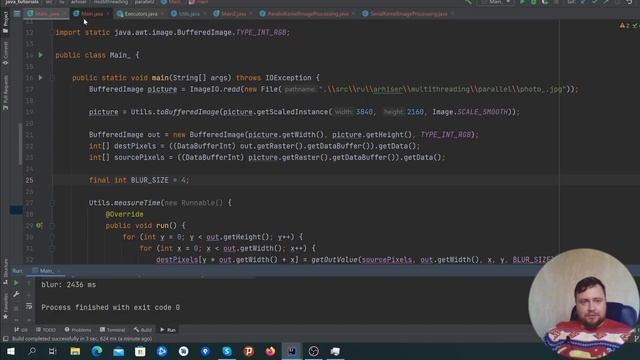The image size is (640, 360).
Task: Click the TYPE_INT_RGB import on line 12
Action: (x=262, y=32)
